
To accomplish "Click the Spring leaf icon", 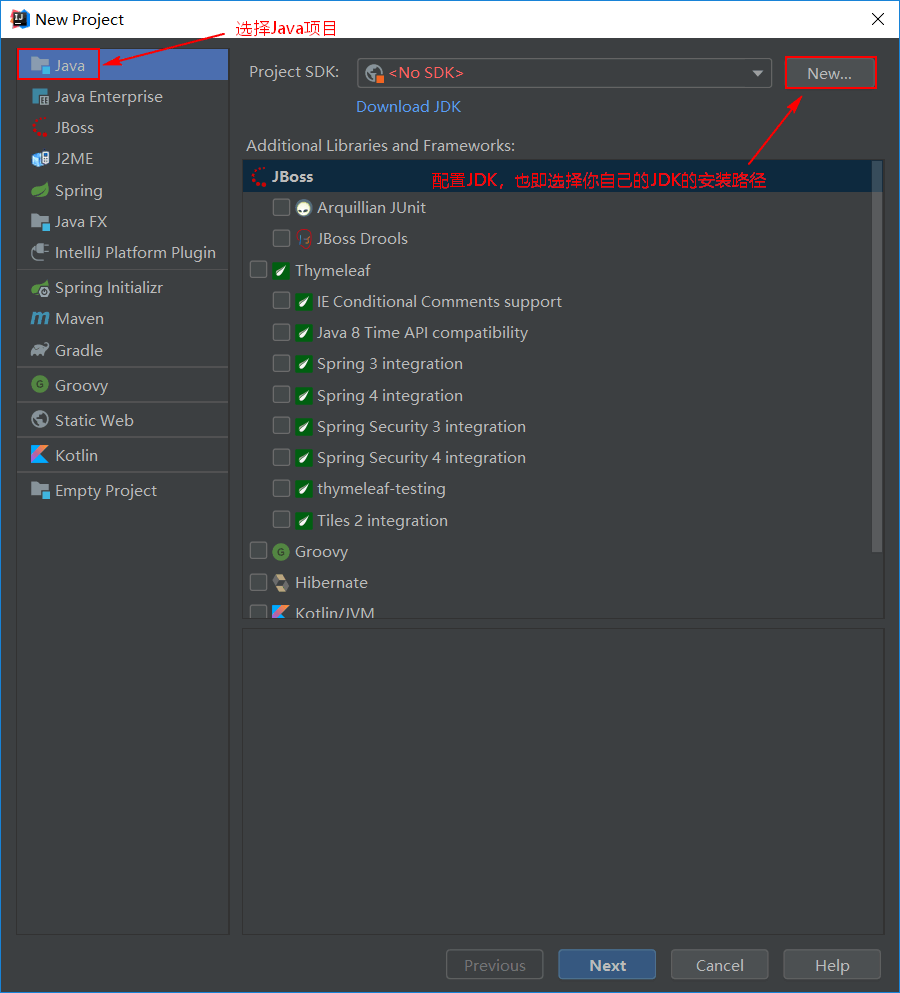I will pos(40,190).
